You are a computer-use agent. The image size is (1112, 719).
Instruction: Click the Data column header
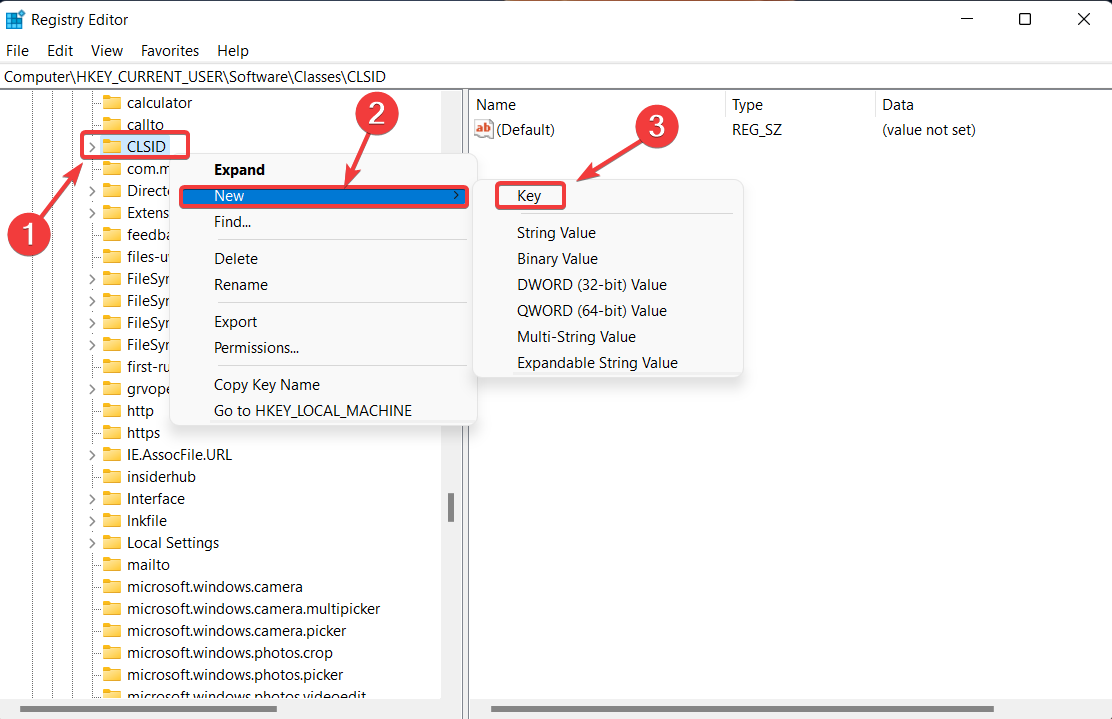click(x=898, y=105)
